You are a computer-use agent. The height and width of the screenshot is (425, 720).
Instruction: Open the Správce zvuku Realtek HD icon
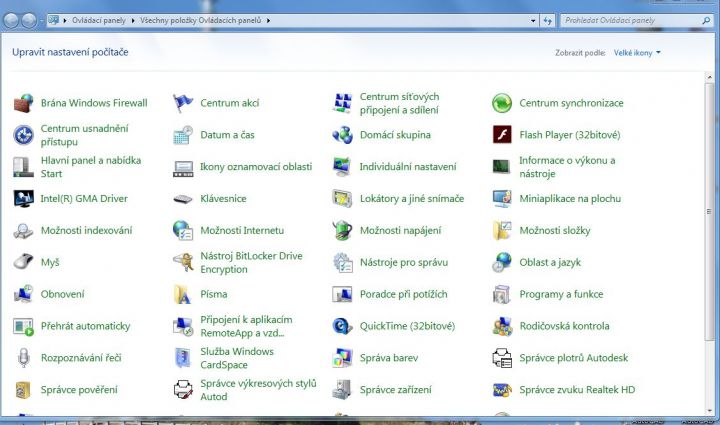click(x=502, y=390)
